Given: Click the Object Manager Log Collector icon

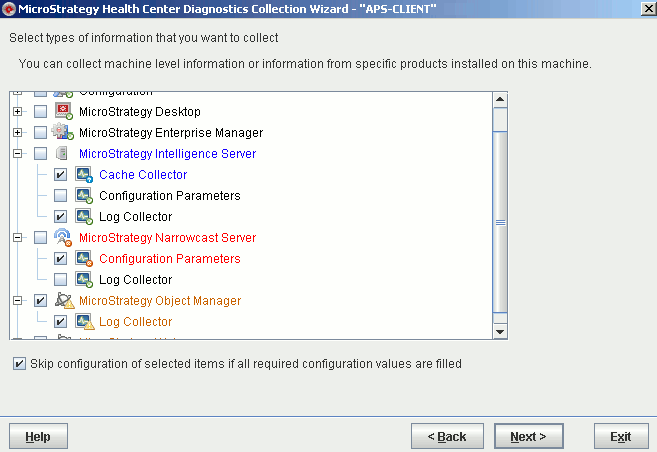Looking at the screenshot, I should pyautogui.click(x=84, y=322).
